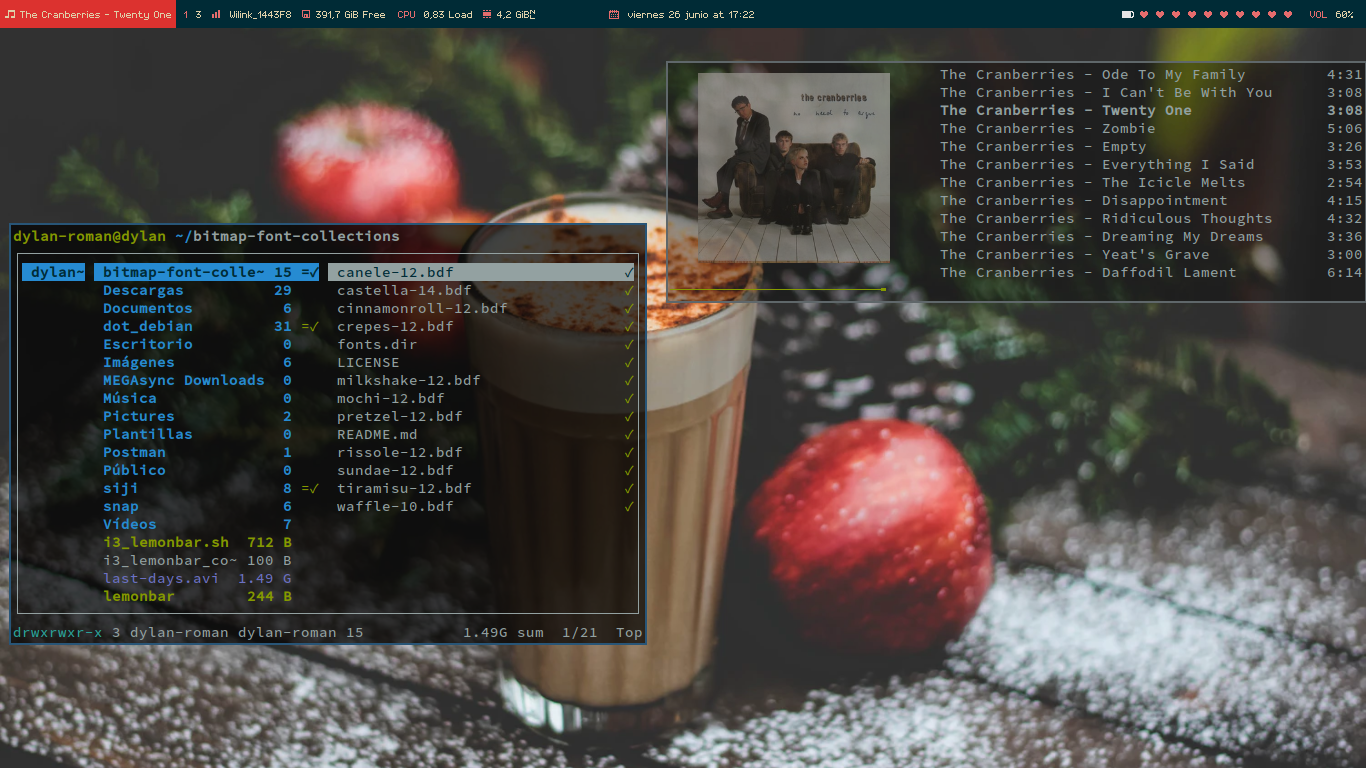
Task: Switch to workspace 1 in the bar
Action: coord(186,15)
